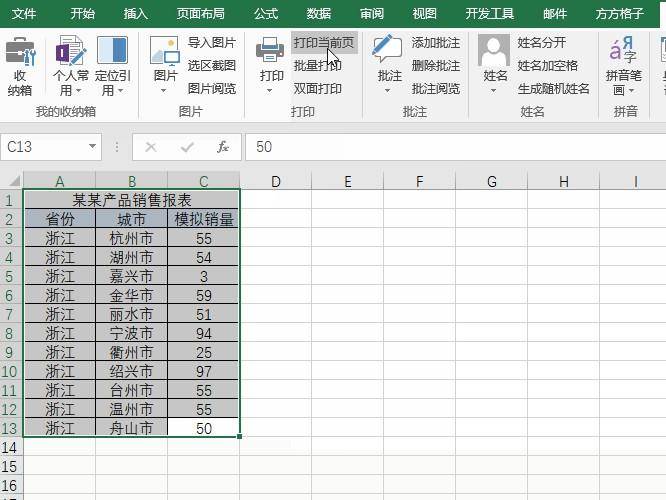Click 选区截图 button

(212, 65)
